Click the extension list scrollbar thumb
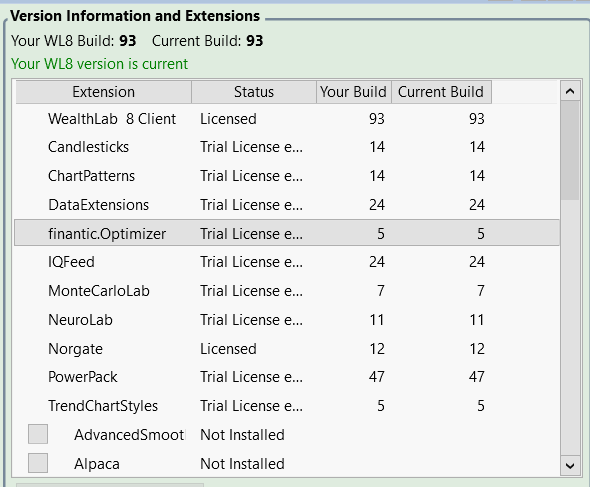This screenshot has height=487, width=590. [570, 151]
